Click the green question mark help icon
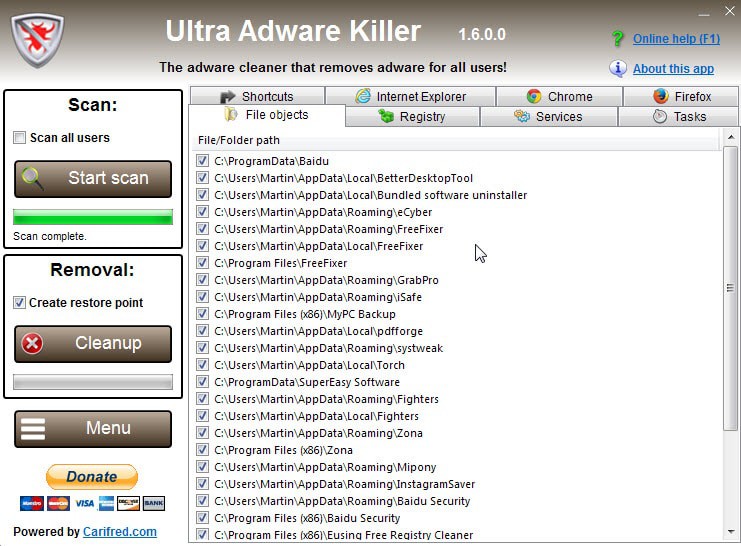The image size is (741, 546). click(x=617, y=39)
